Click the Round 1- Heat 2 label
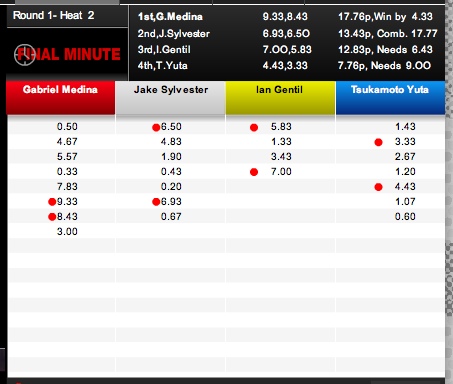The height and width of the screenshot is (384, 453). coord(53,15)
